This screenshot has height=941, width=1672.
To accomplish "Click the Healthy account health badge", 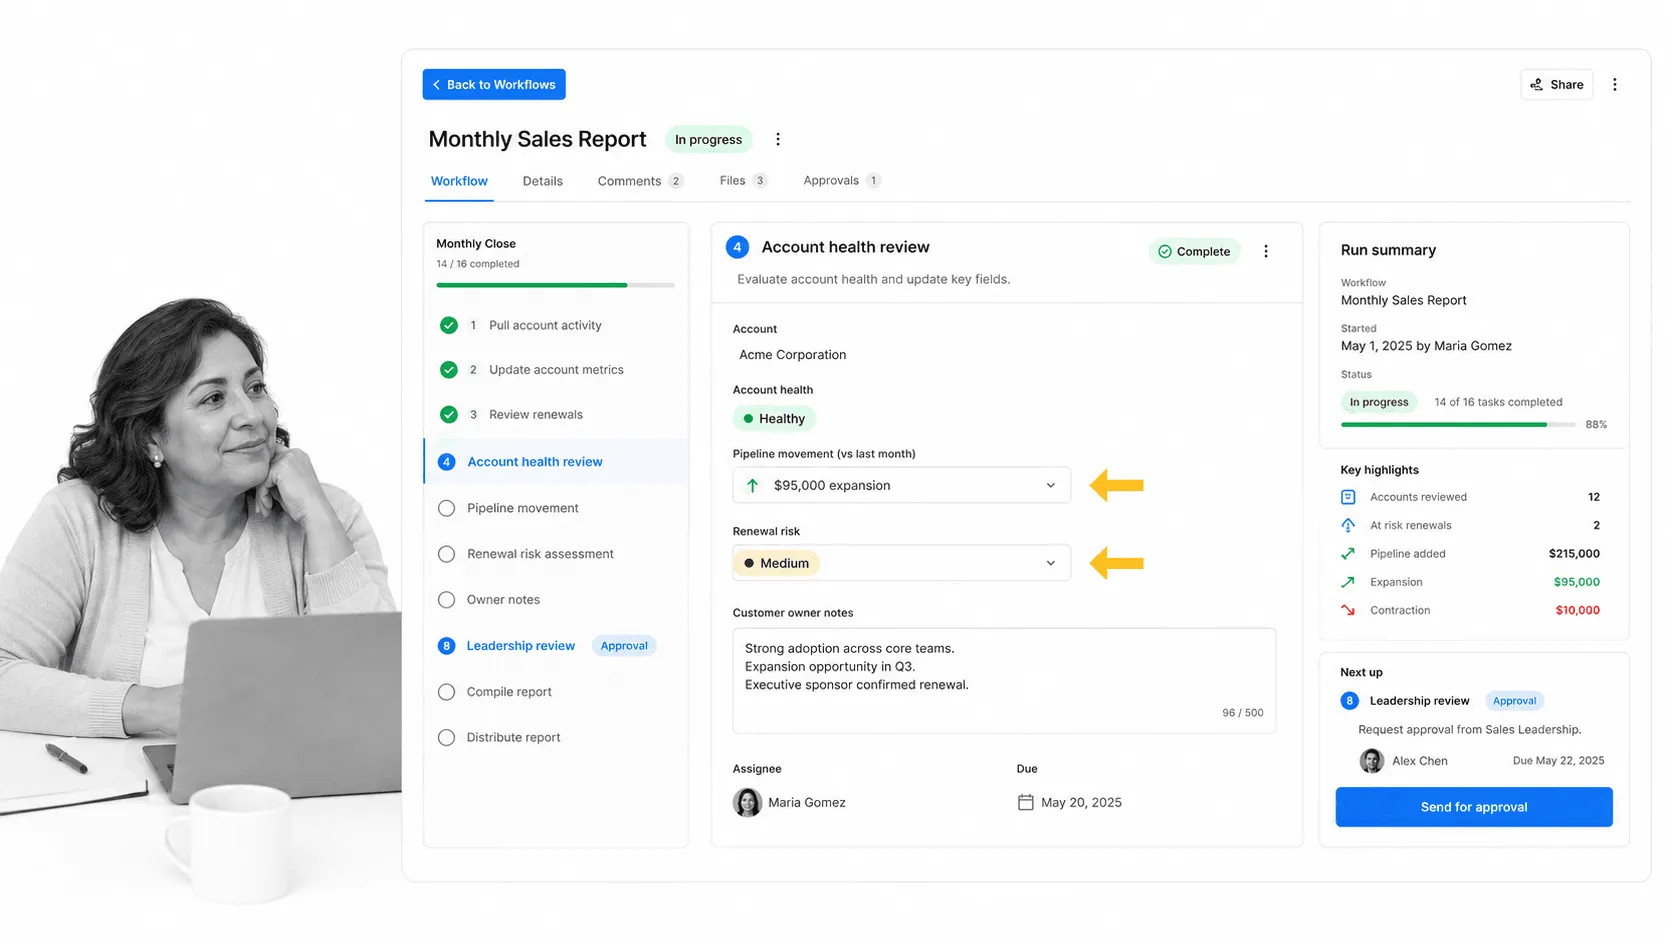I will pyautogui.click(x=774, y=419).
